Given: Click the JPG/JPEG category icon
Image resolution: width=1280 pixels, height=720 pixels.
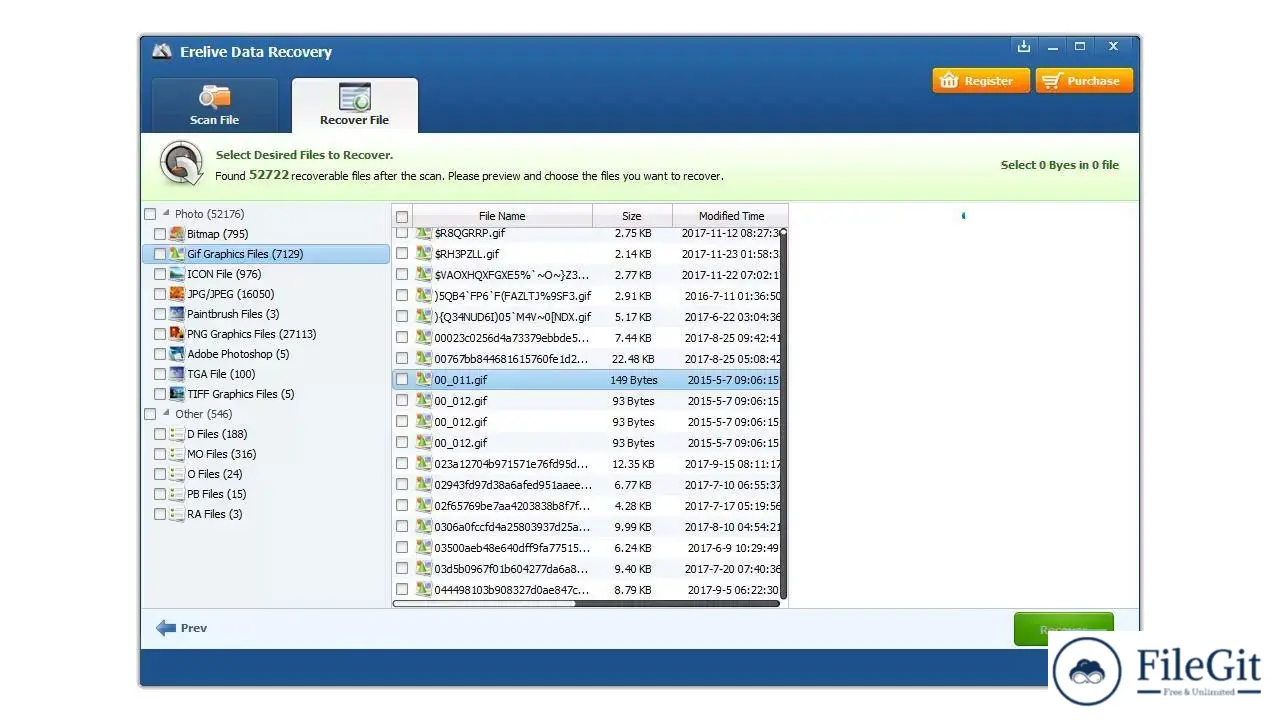Looking at the screenshot, I should click(x=177, y=294).
